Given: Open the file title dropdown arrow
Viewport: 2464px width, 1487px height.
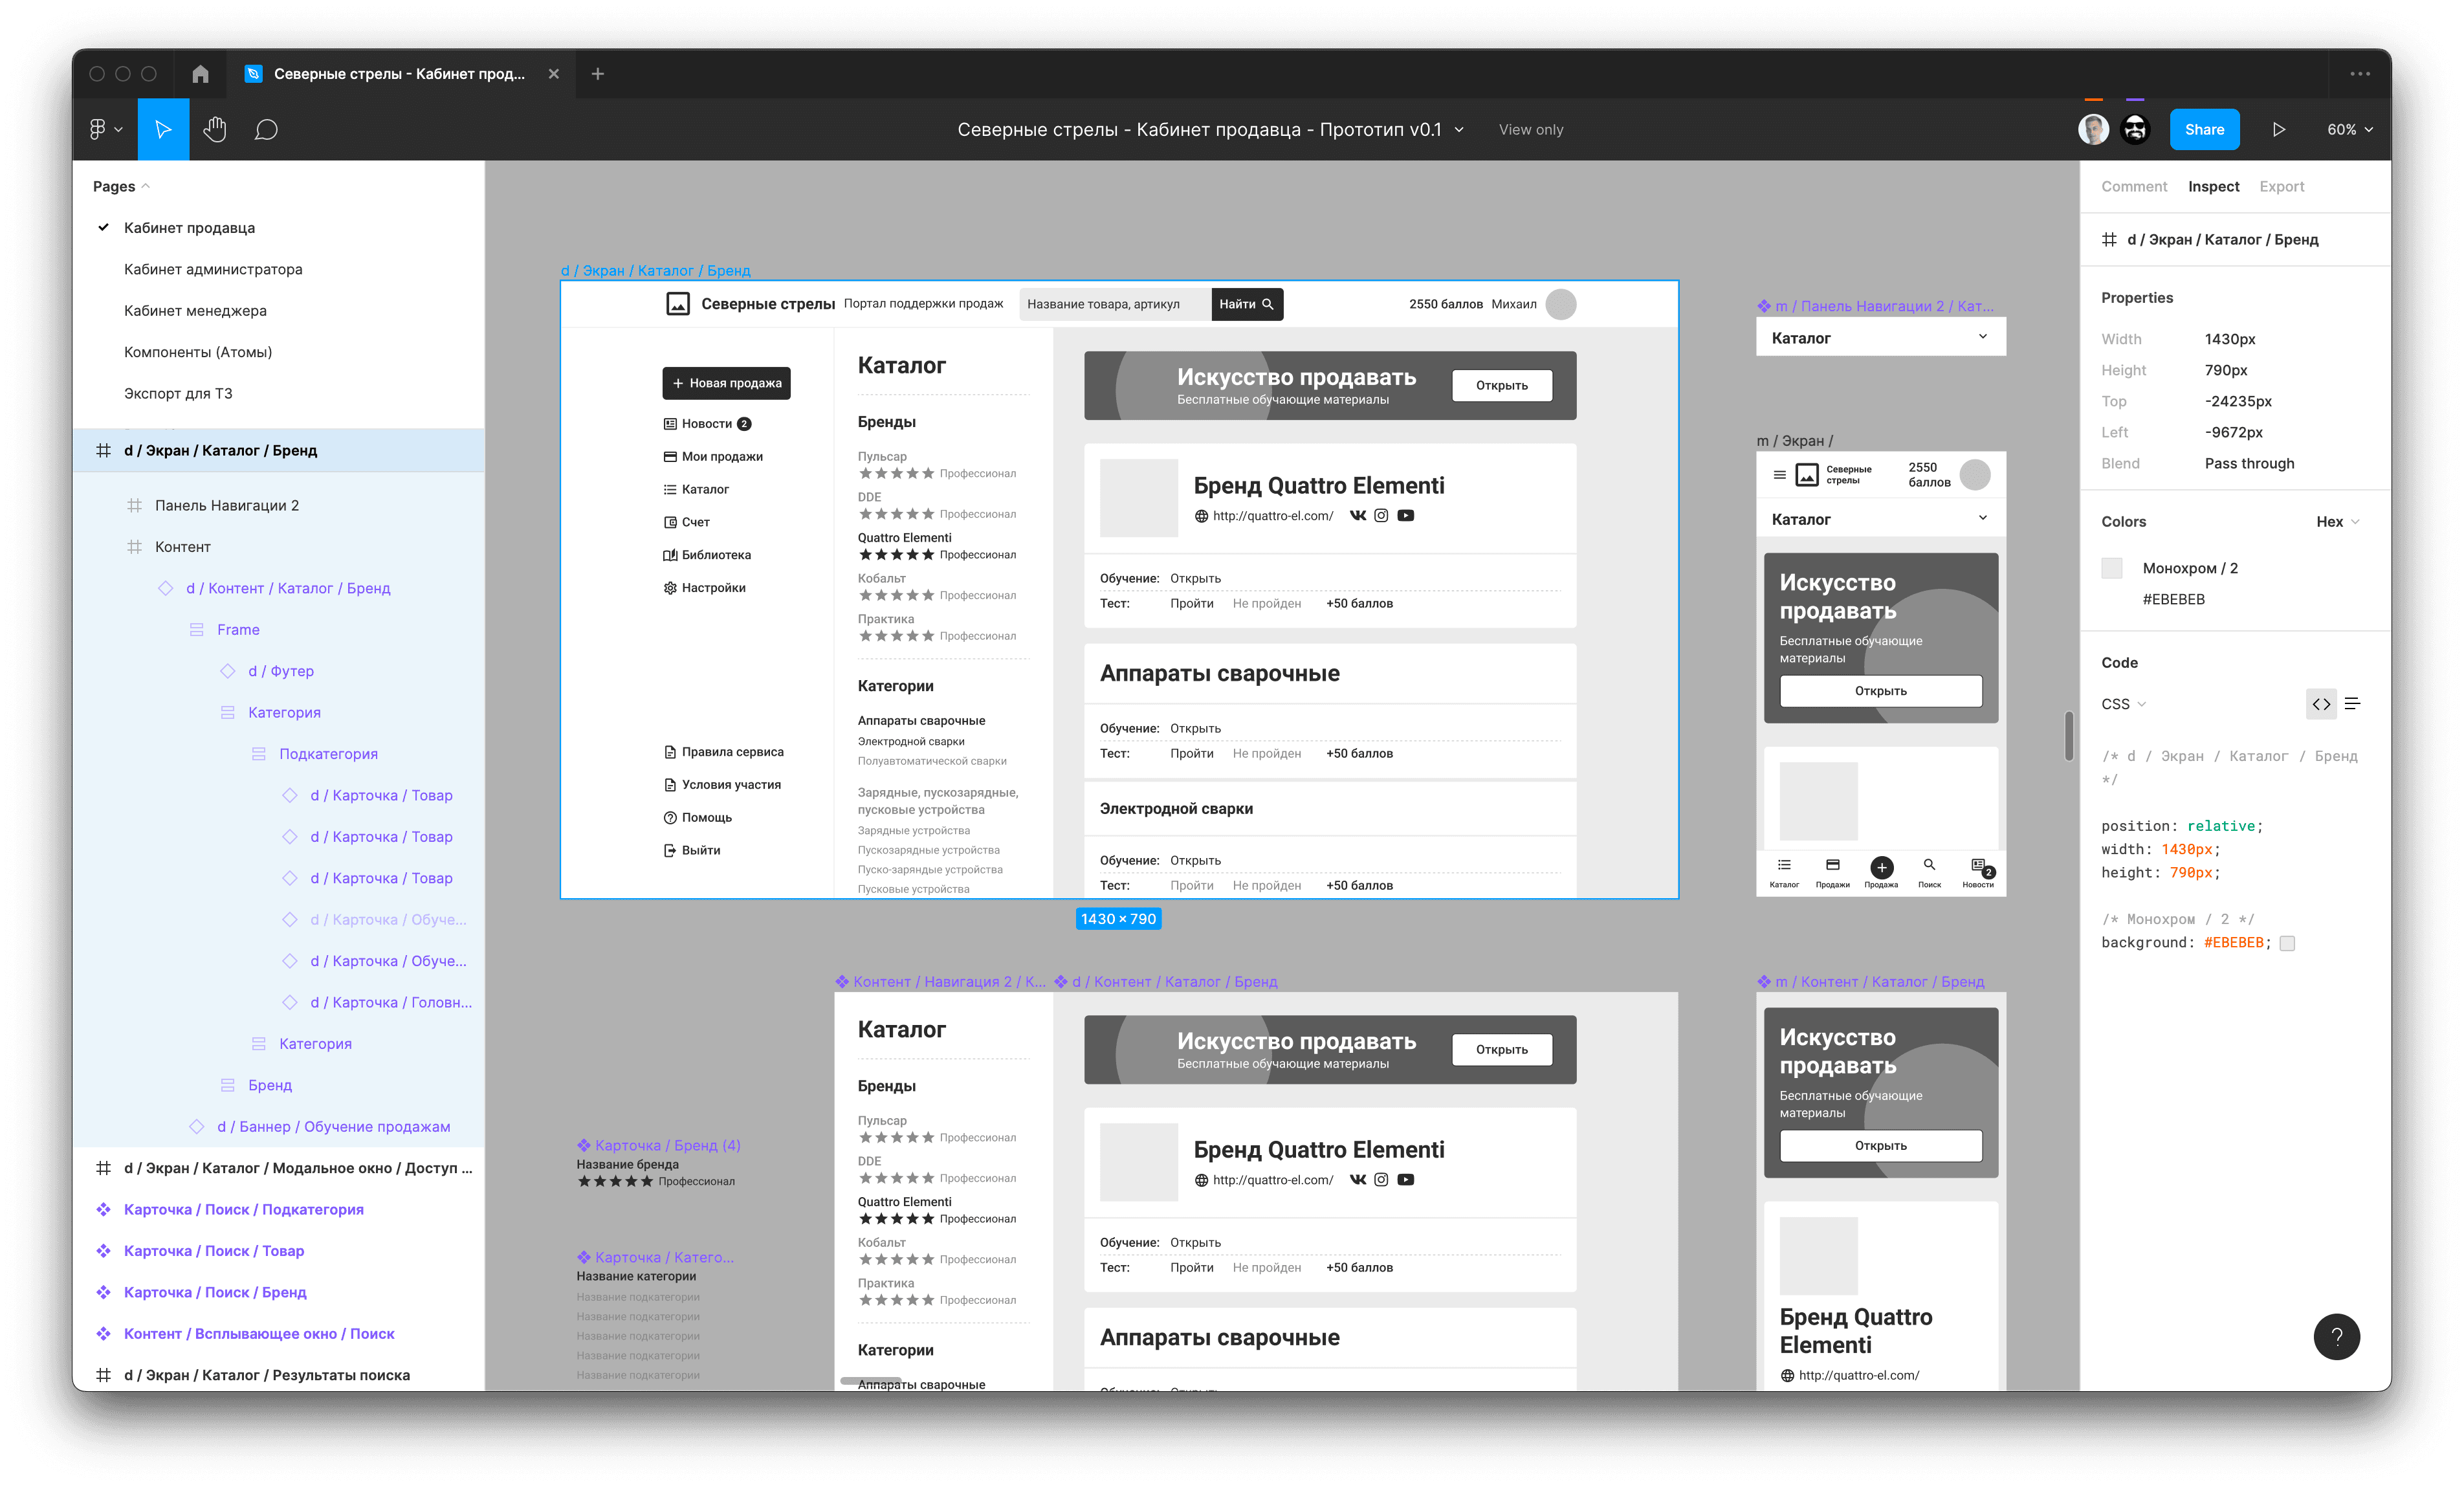Looking at the screenshot, I should (x=1459, y=130).
